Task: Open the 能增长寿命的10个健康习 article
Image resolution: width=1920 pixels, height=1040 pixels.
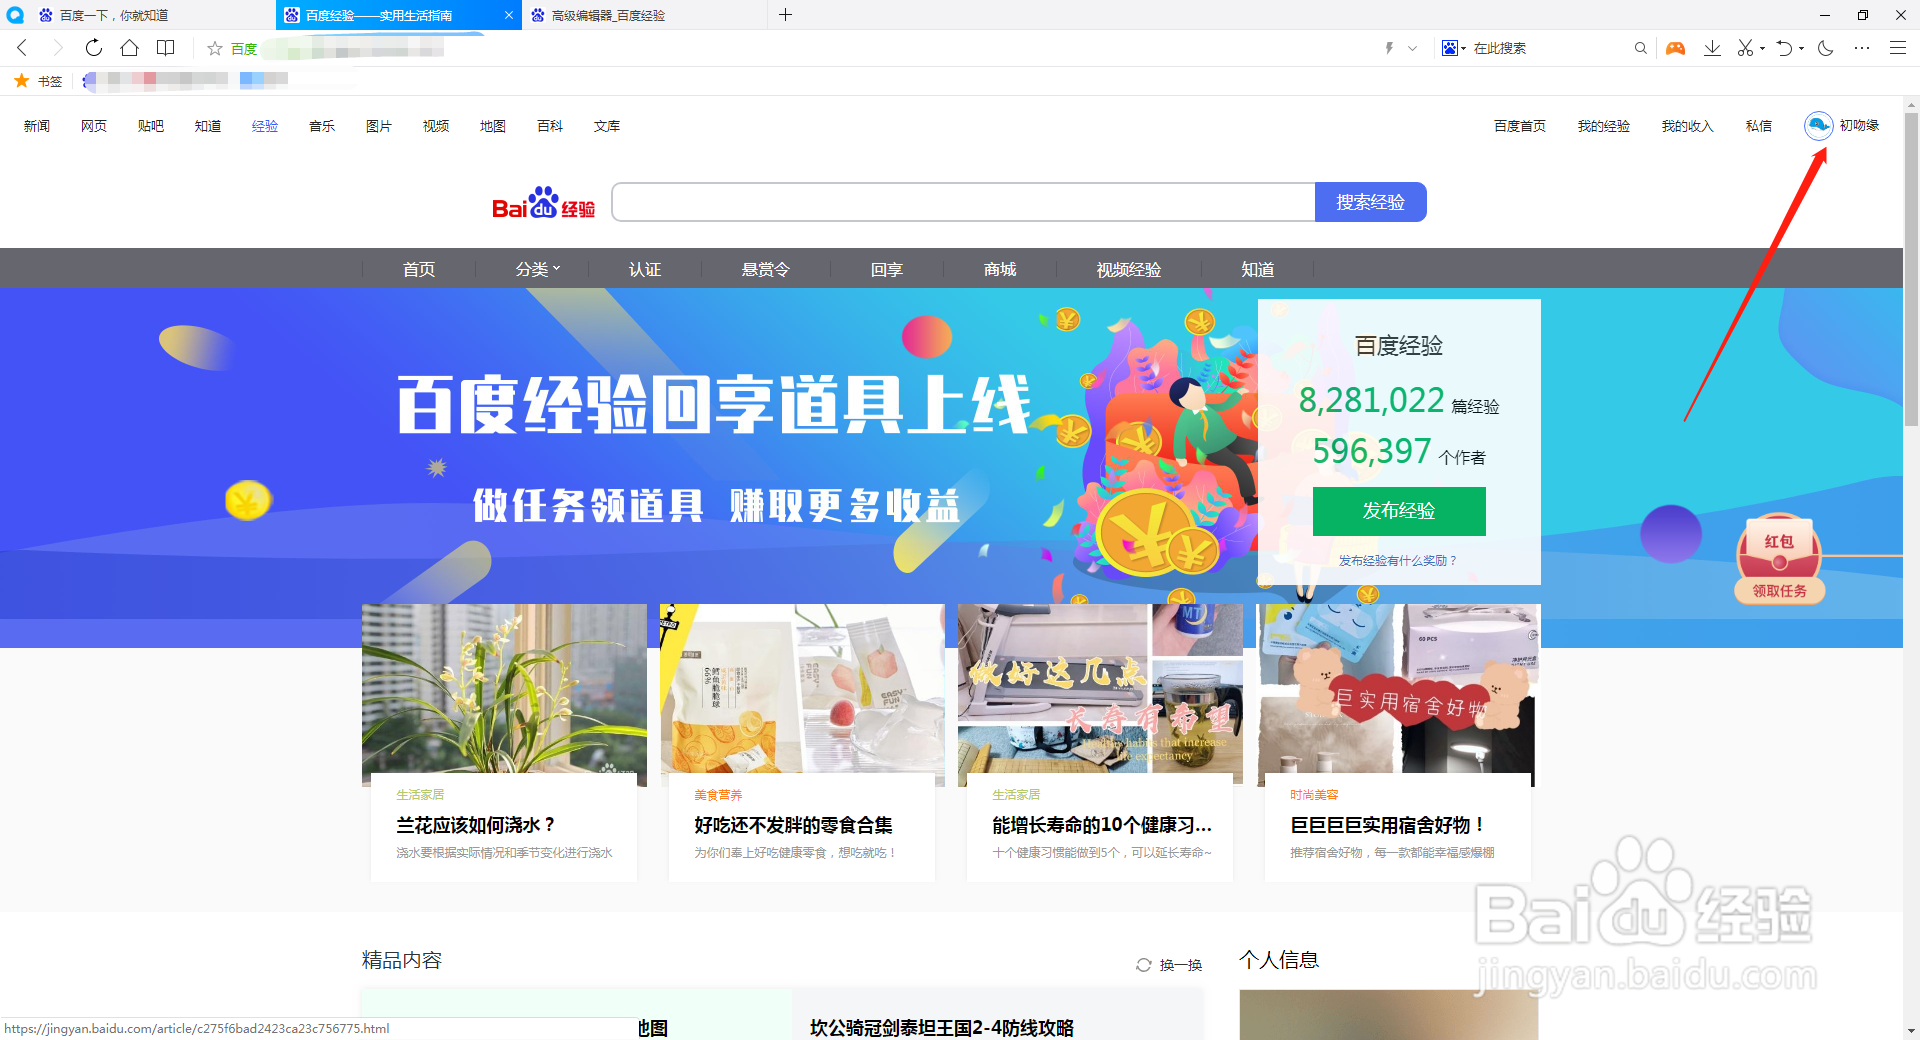Action: 1102,825
